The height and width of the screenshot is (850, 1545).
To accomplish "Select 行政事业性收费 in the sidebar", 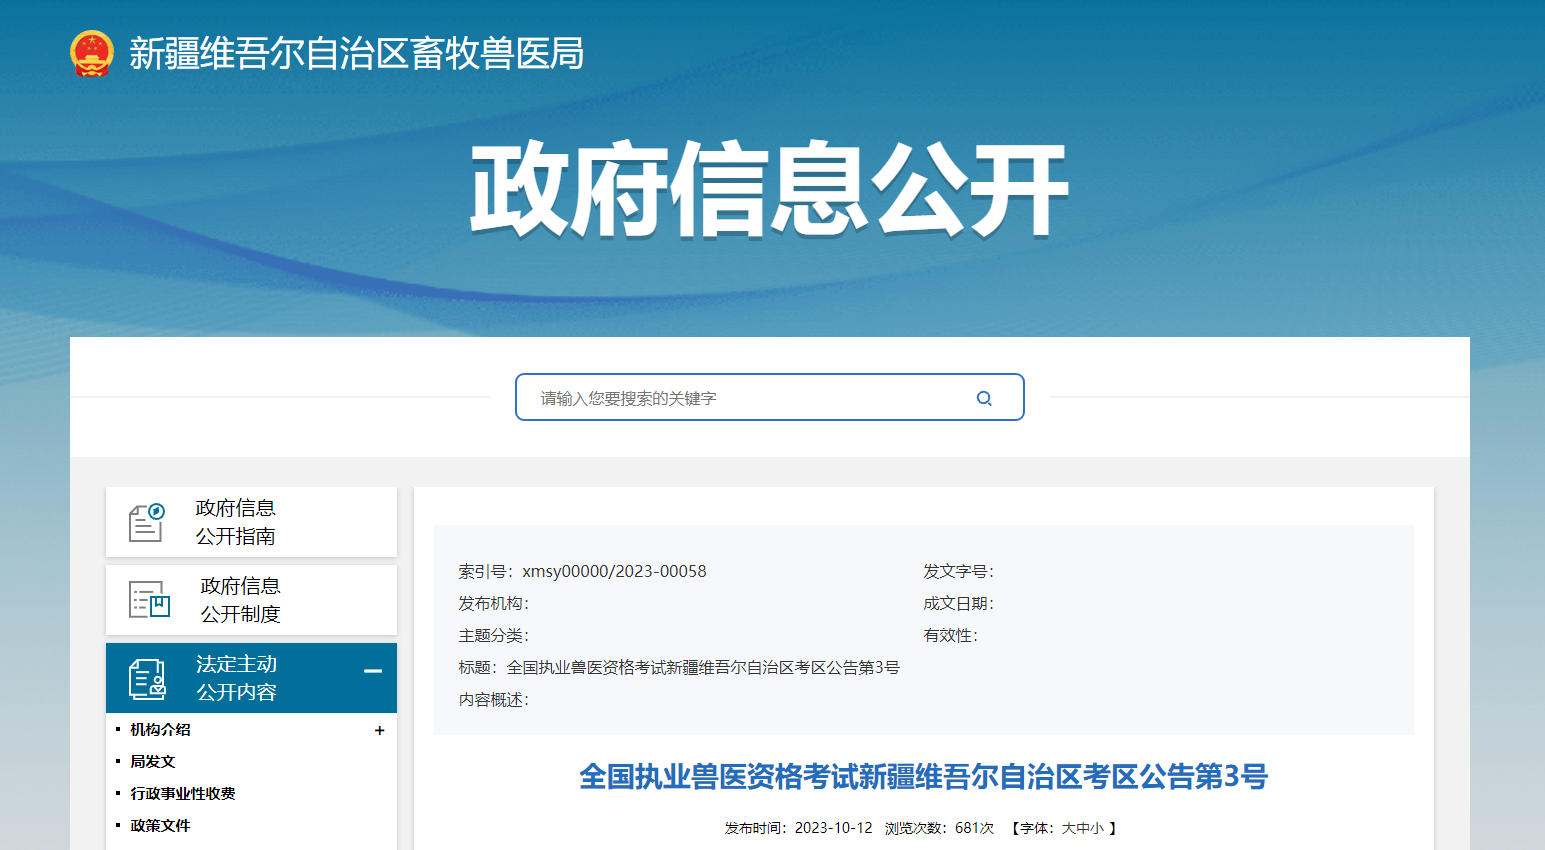I will click(183, 794).
